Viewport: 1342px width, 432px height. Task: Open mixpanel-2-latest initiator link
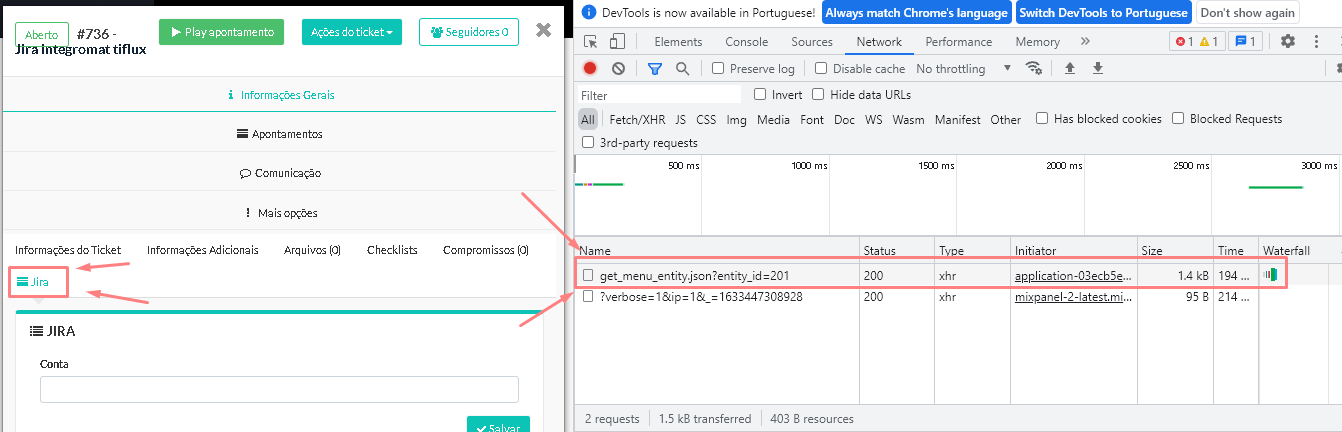1074,297
